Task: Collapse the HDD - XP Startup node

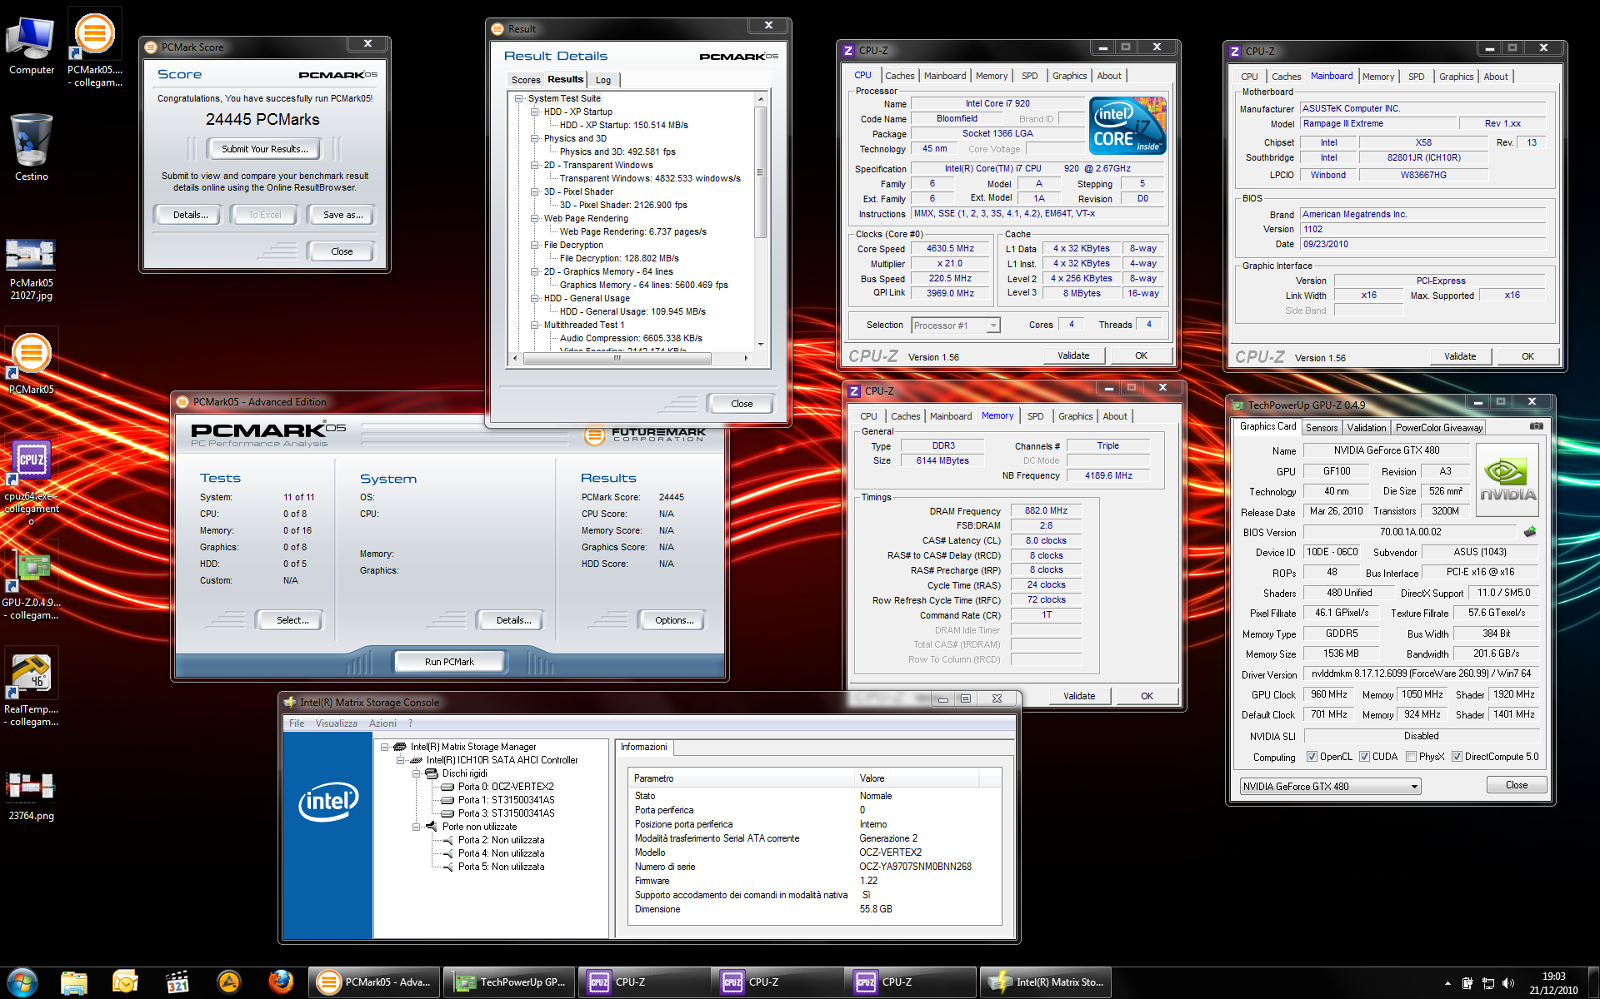Action: pyautogui.click(x=535, y=112)
